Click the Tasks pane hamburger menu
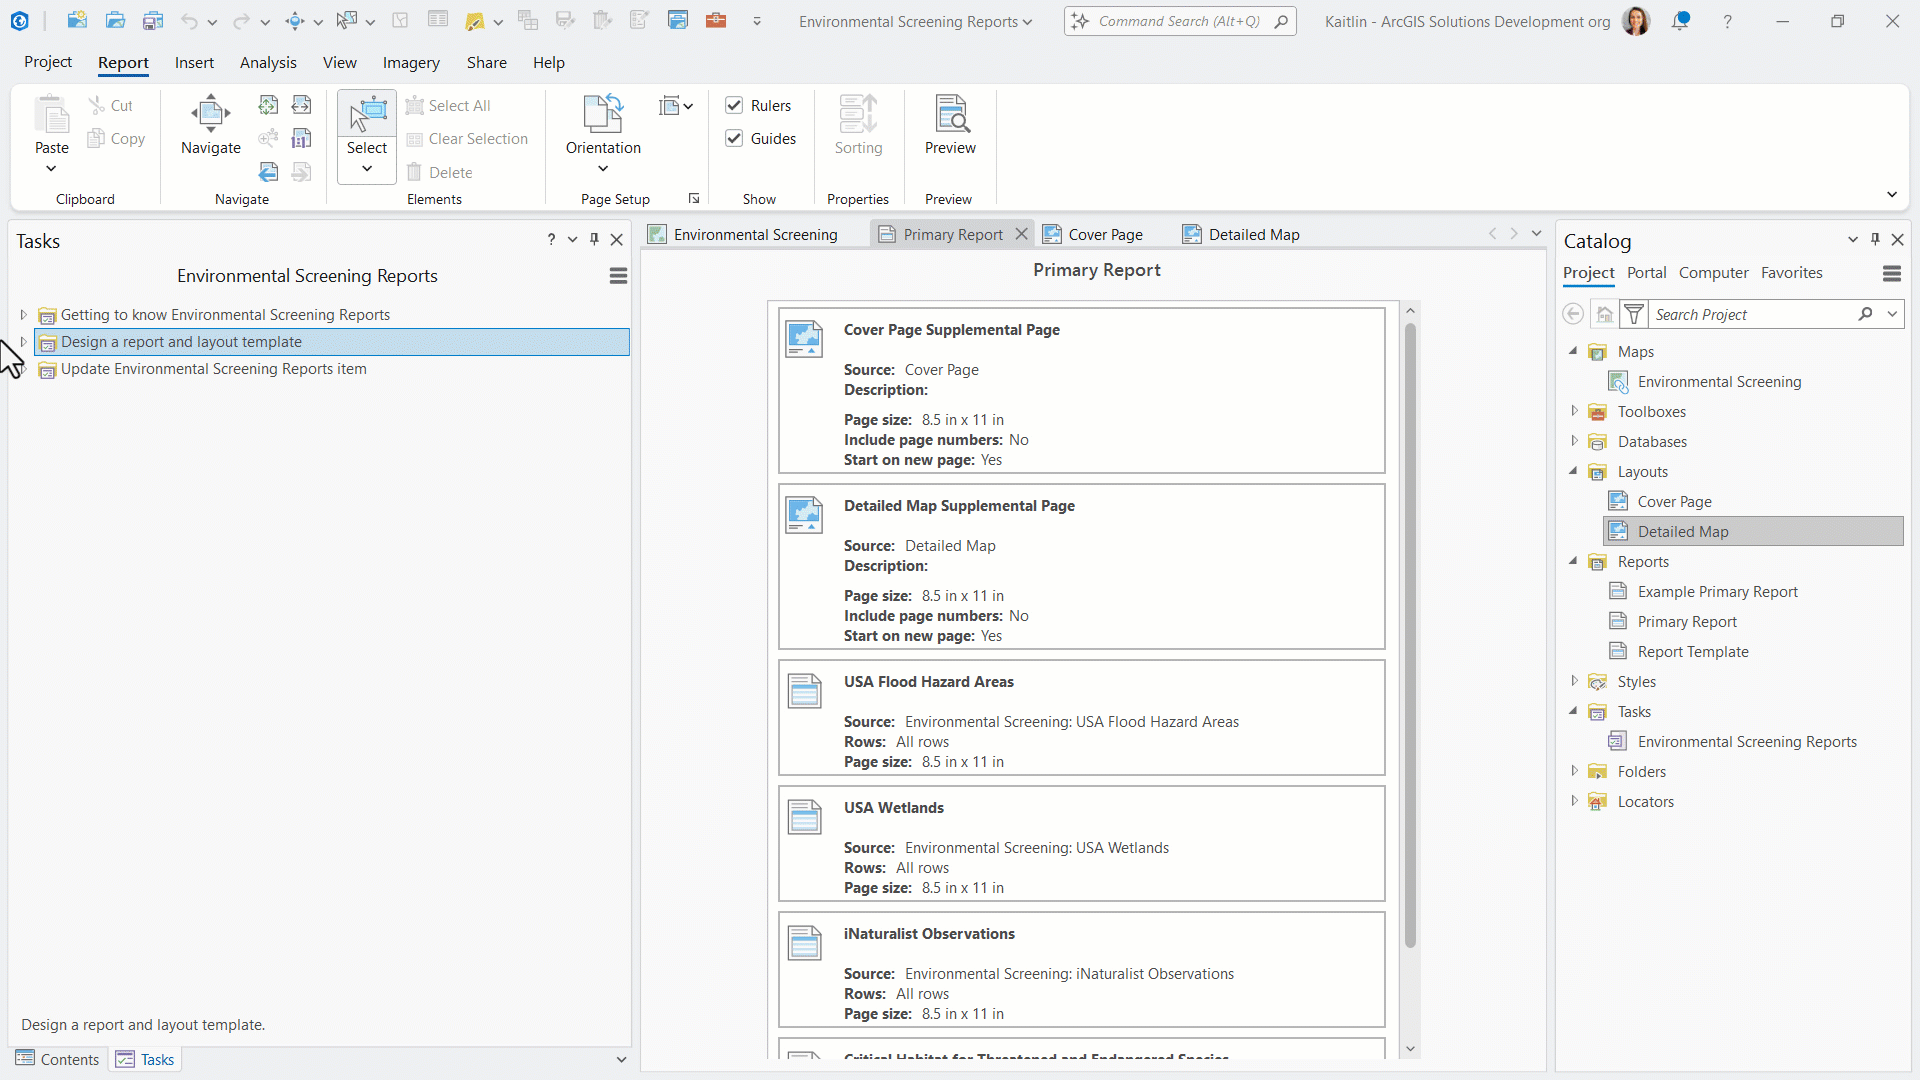Viewport: 1920px width, 1080px height. click(x=618, y=276)
